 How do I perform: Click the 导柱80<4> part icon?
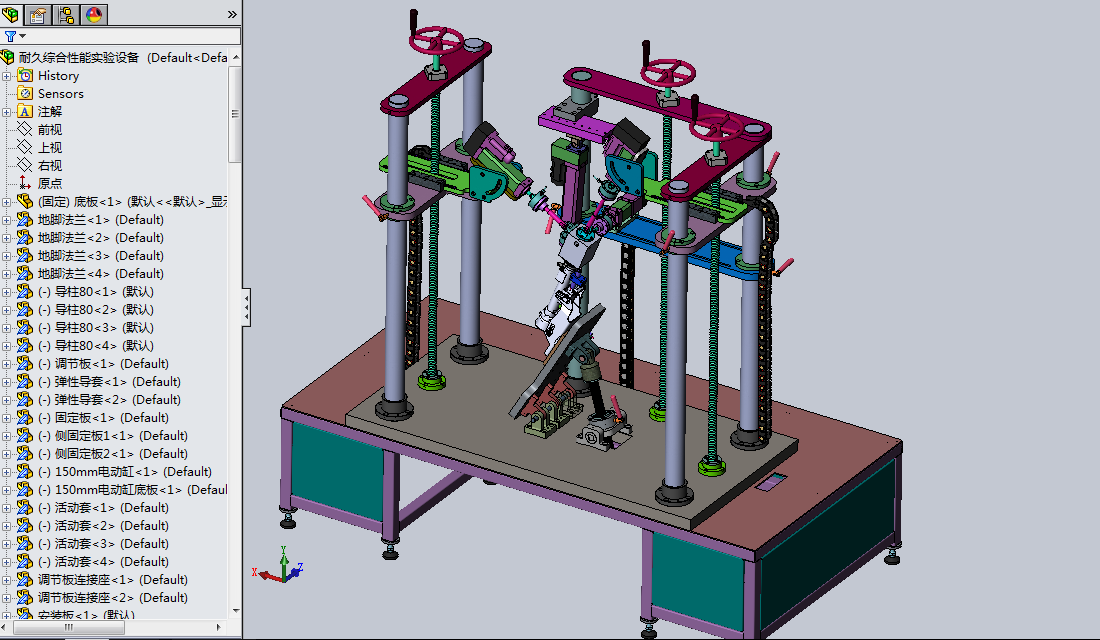(x=25, y=346)
